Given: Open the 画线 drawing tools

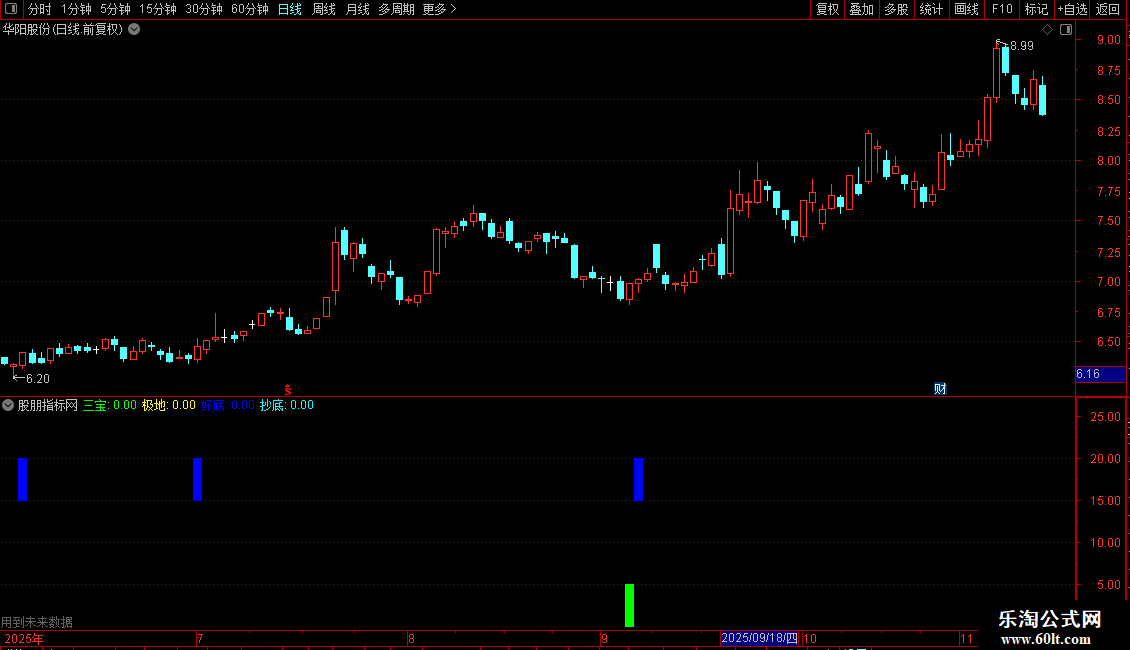Looking at the screenshot, I should [x=966, y=9].
